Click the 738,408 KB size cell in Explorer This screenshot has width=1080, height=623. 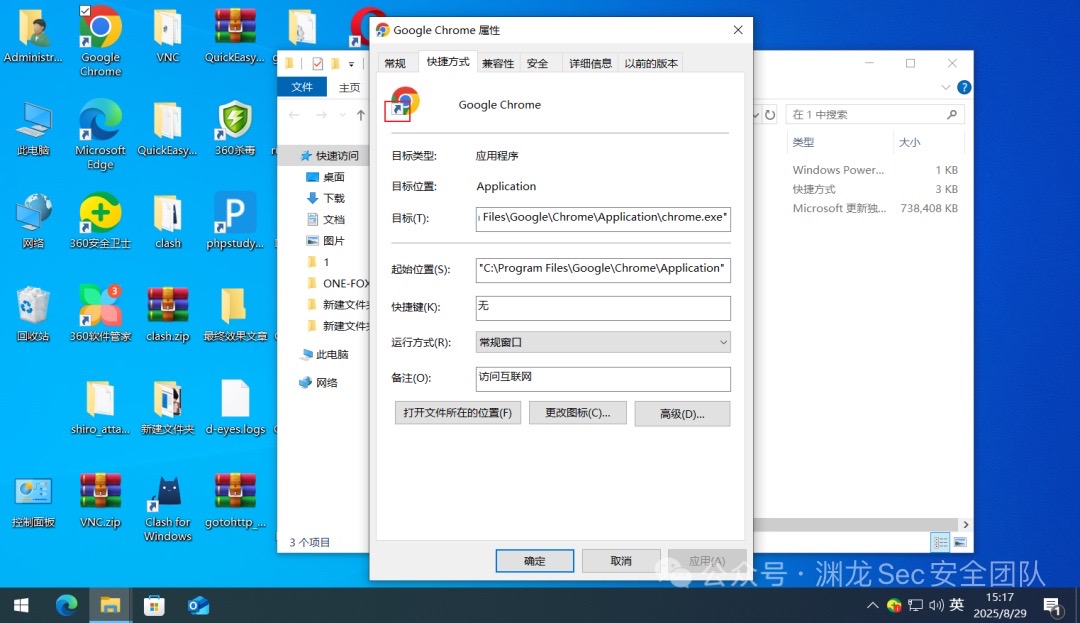[x=928, y=208]
